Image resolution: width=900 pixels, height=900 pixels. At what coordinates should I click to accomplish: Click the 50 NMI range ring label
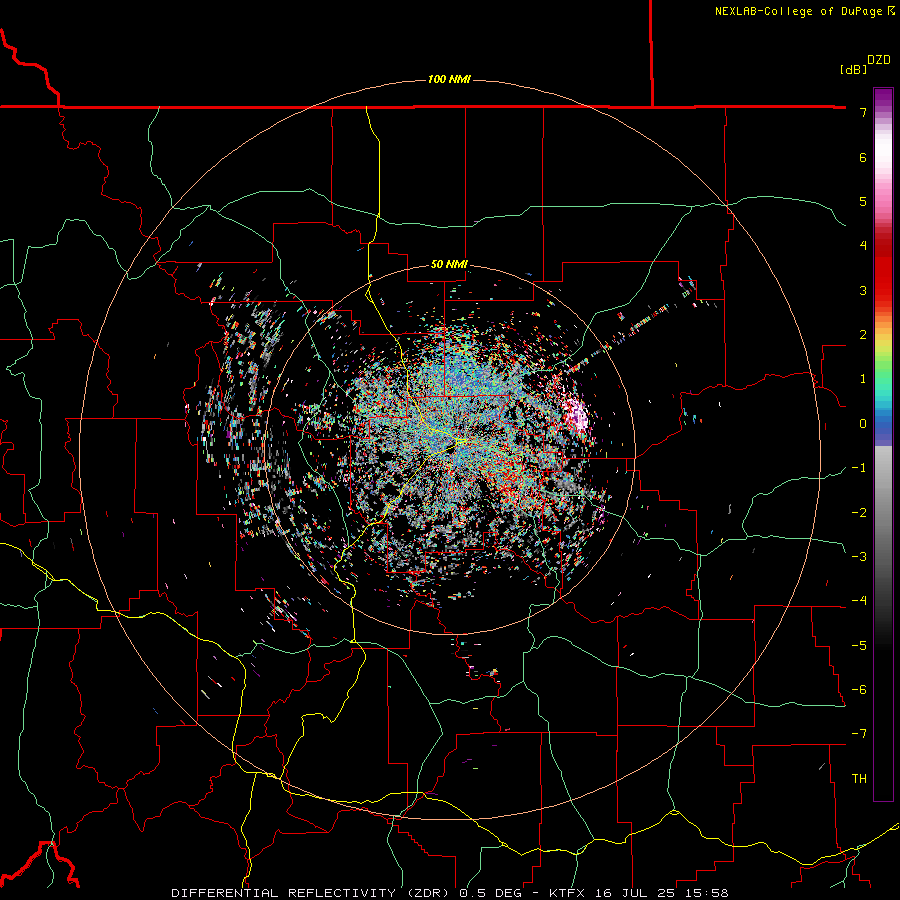pos(449,264)
